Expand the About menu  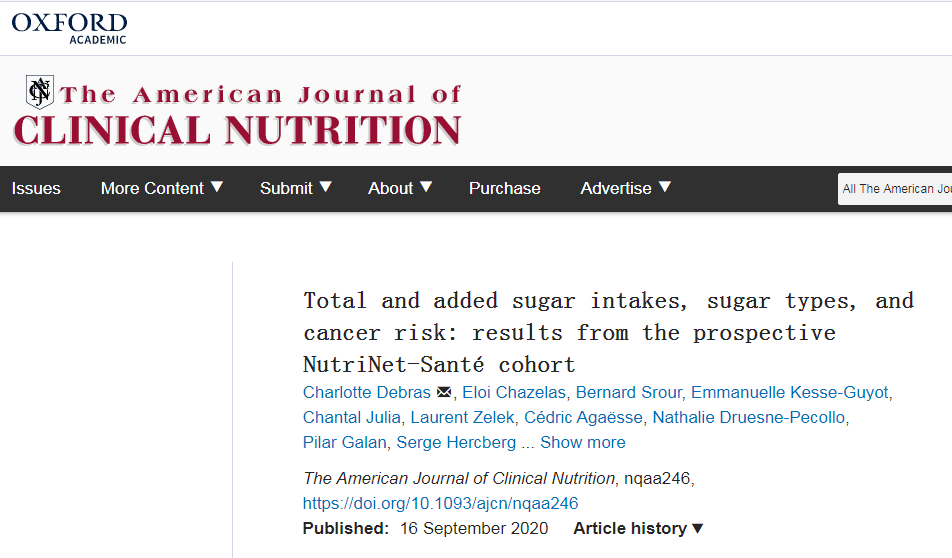coord(400,188)
